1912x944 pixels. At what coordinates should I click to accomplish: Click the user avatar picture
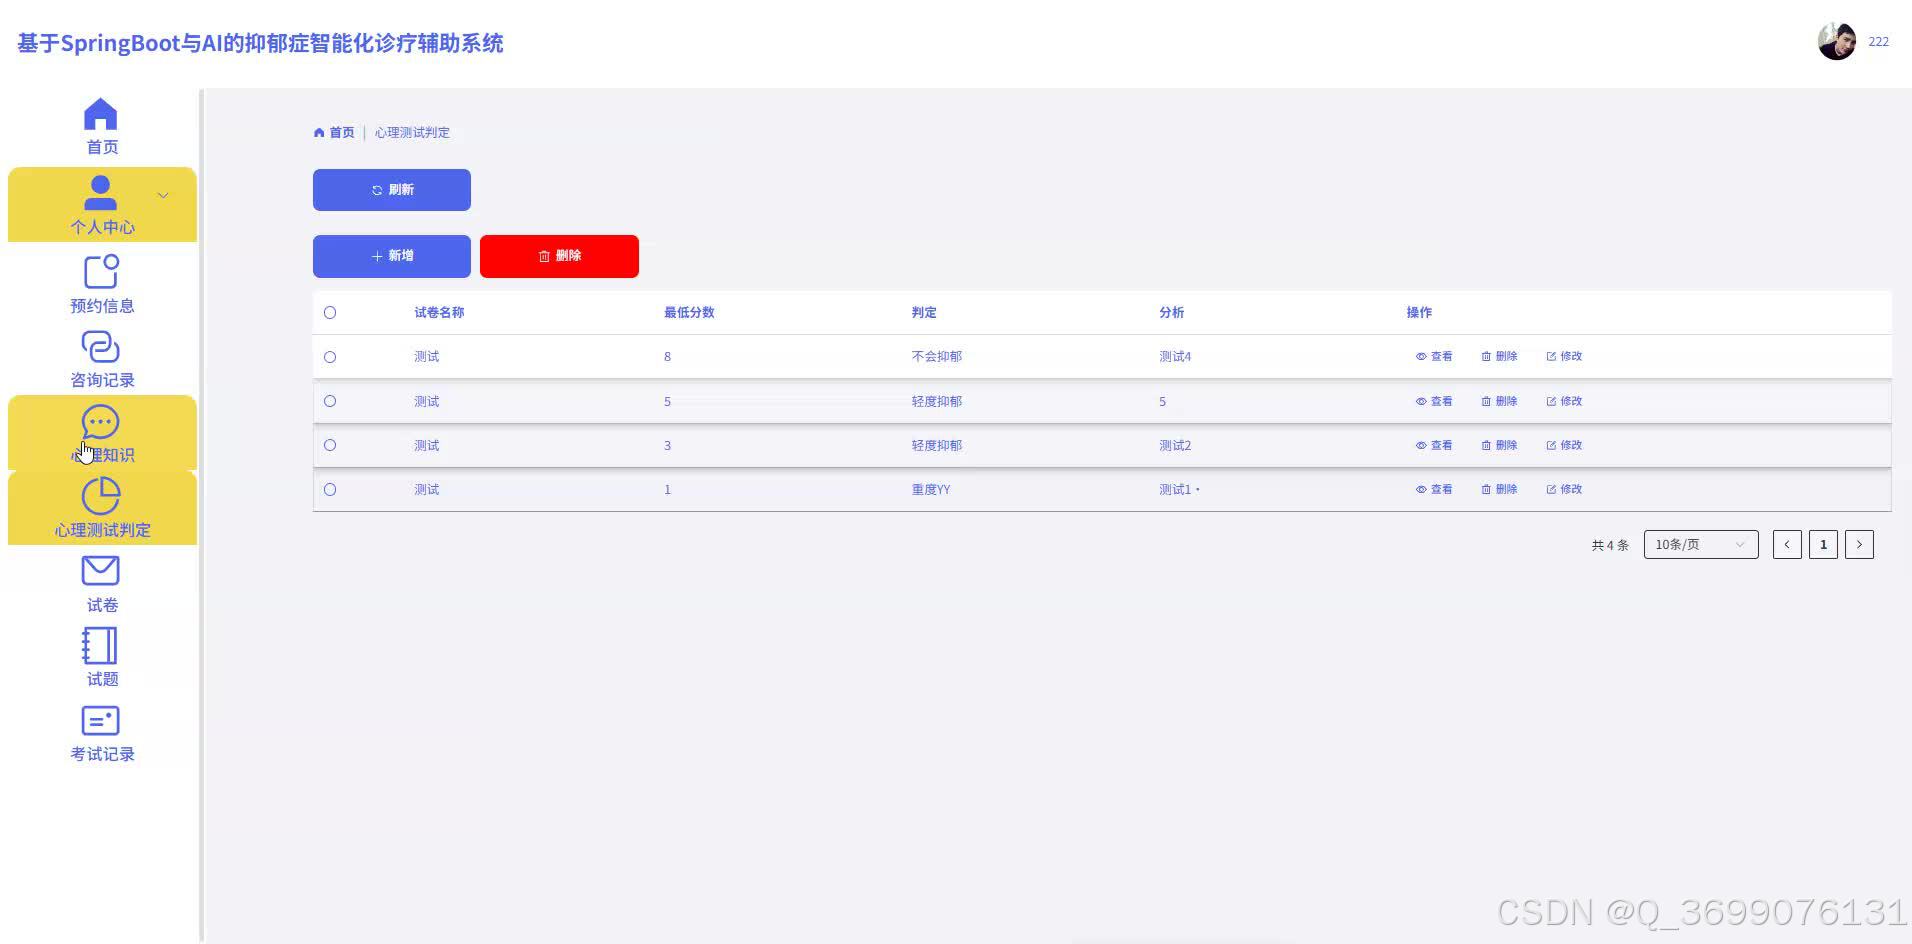(x=1836, y=41)
